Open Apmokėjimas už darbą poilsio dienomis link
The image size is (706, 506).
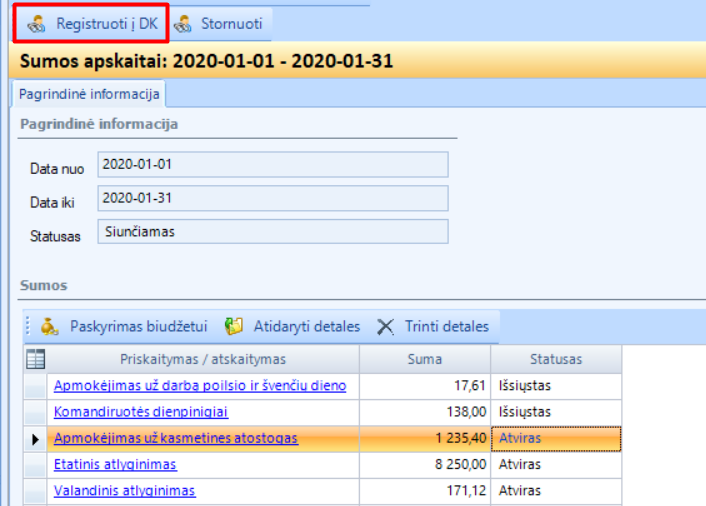pyautogui.click(x=200, y=385)
